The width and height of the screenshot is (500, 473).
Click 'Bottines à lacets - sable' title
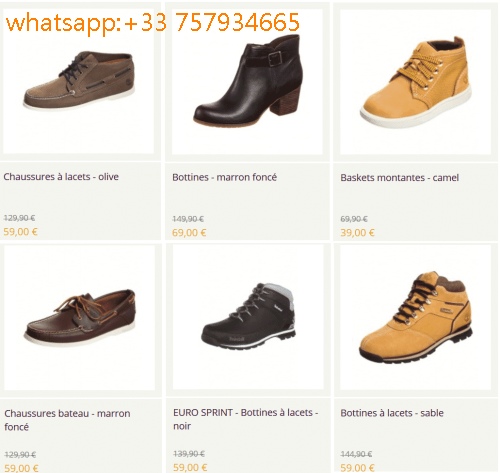coord(392,413)
